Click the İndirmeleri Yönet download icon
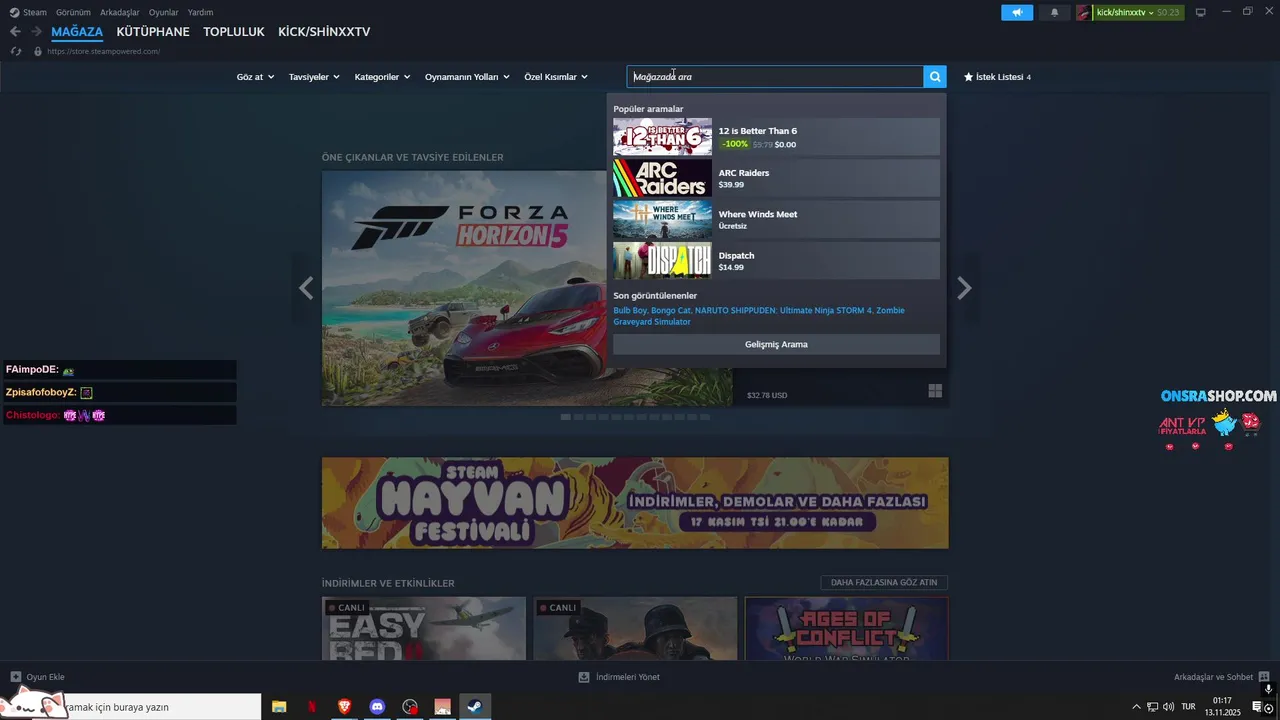 [x=584, y=677]
